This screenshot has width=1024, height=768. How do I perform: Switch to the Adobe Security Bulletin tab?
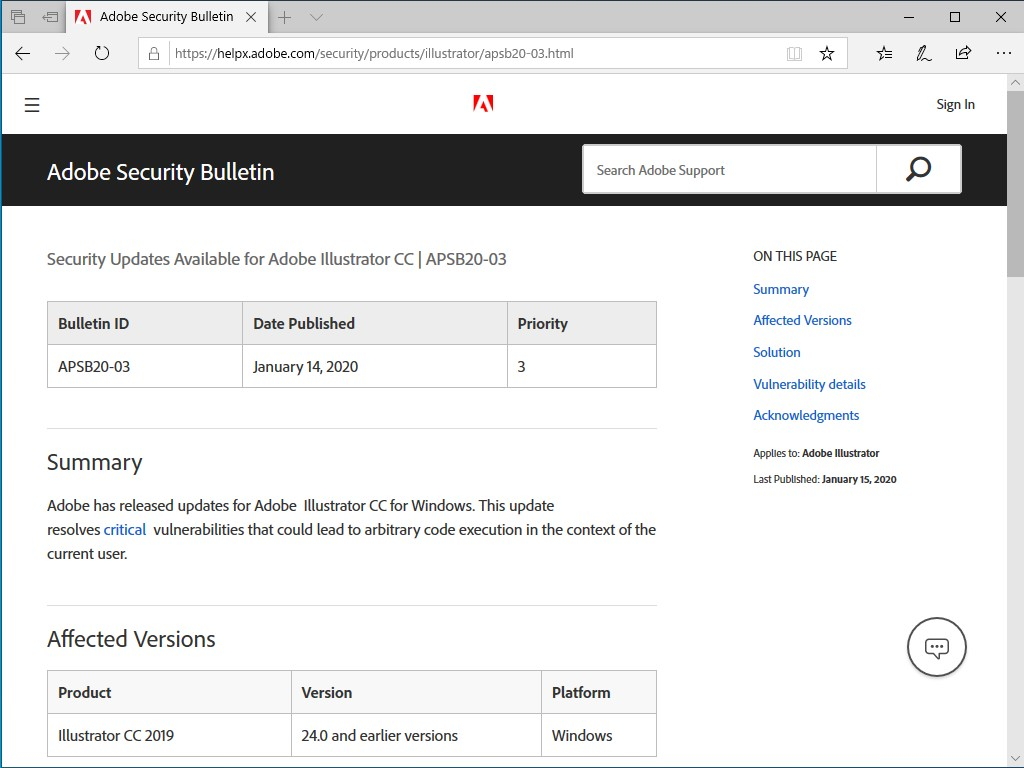165,17
